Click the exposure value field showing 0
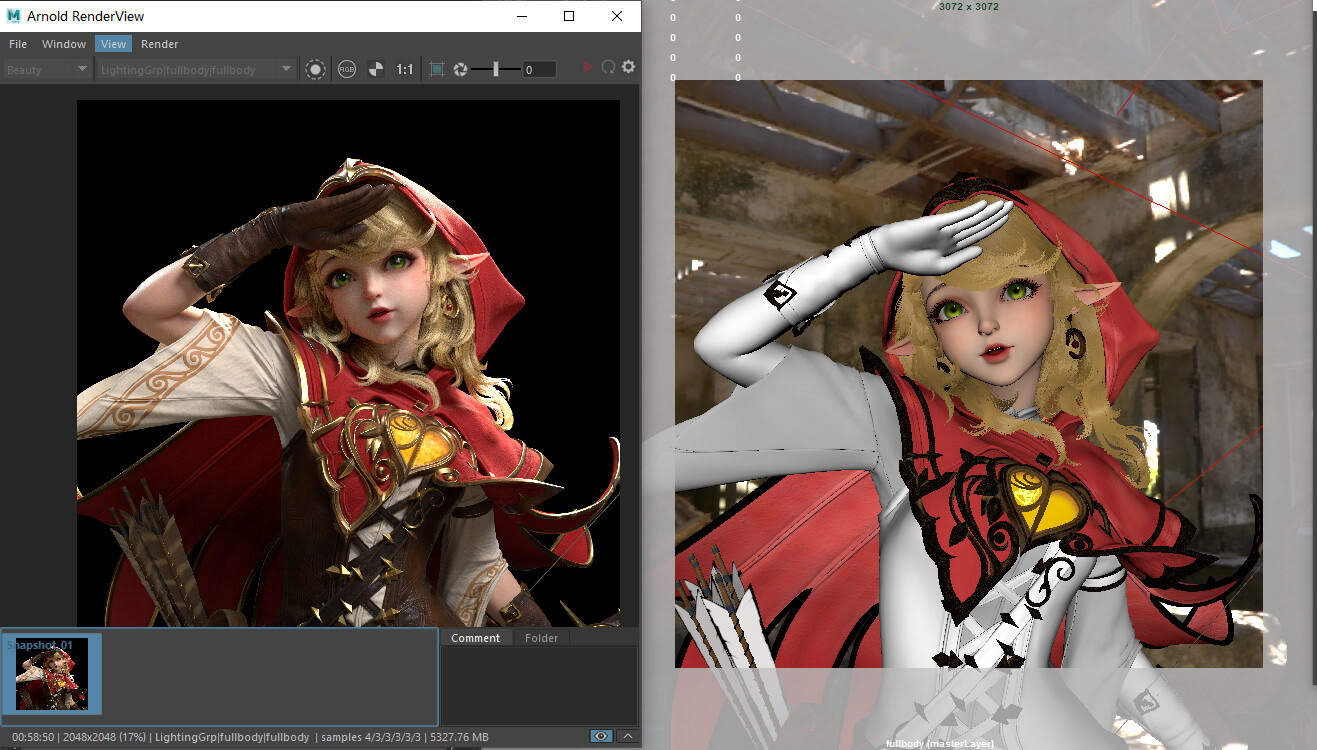The image size is (1317, 750). click(539, 70)
